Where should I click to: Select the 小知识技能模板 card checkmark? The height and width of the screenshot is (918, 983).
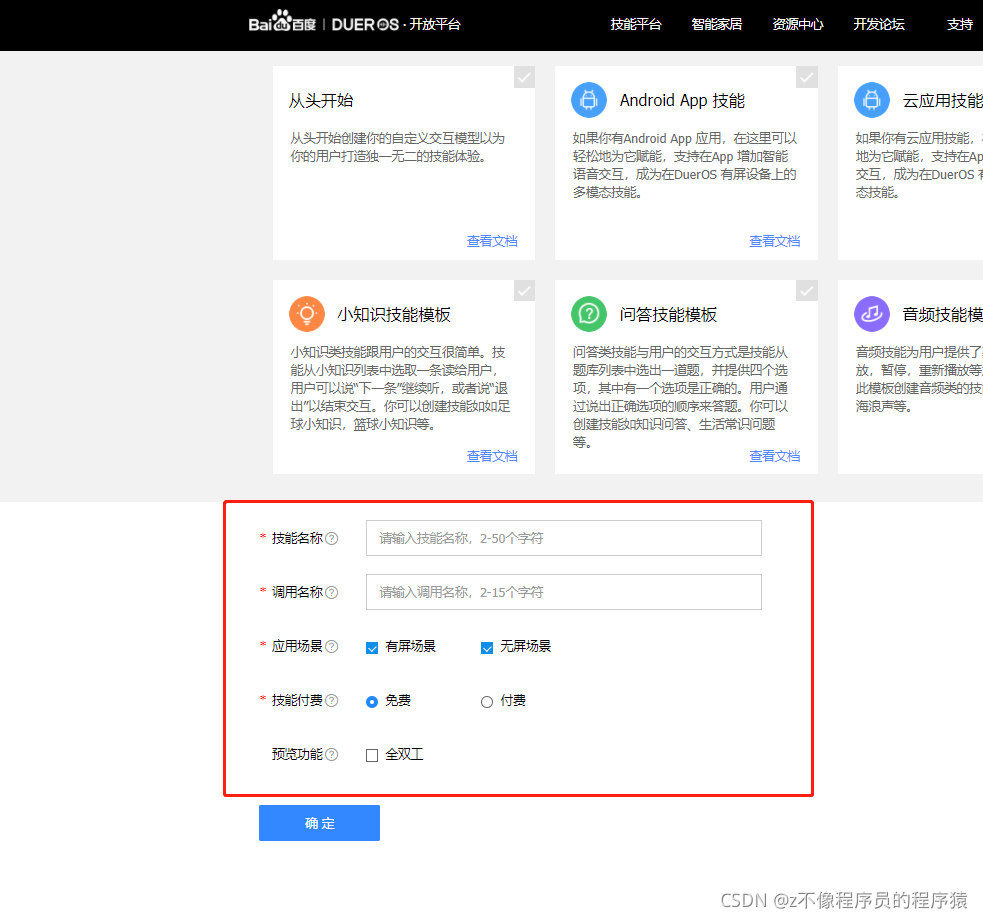pyautogui.click(x=524, y=291)
